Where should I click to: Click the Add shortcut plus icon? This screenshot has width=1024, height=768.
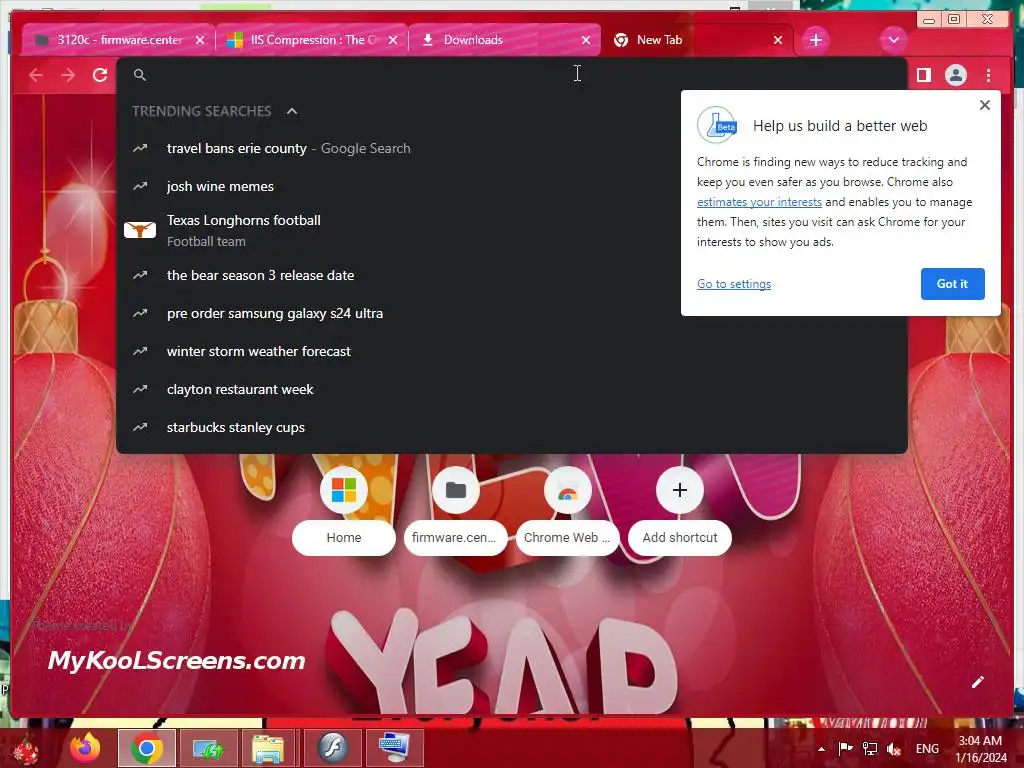[x=679, y=490]
